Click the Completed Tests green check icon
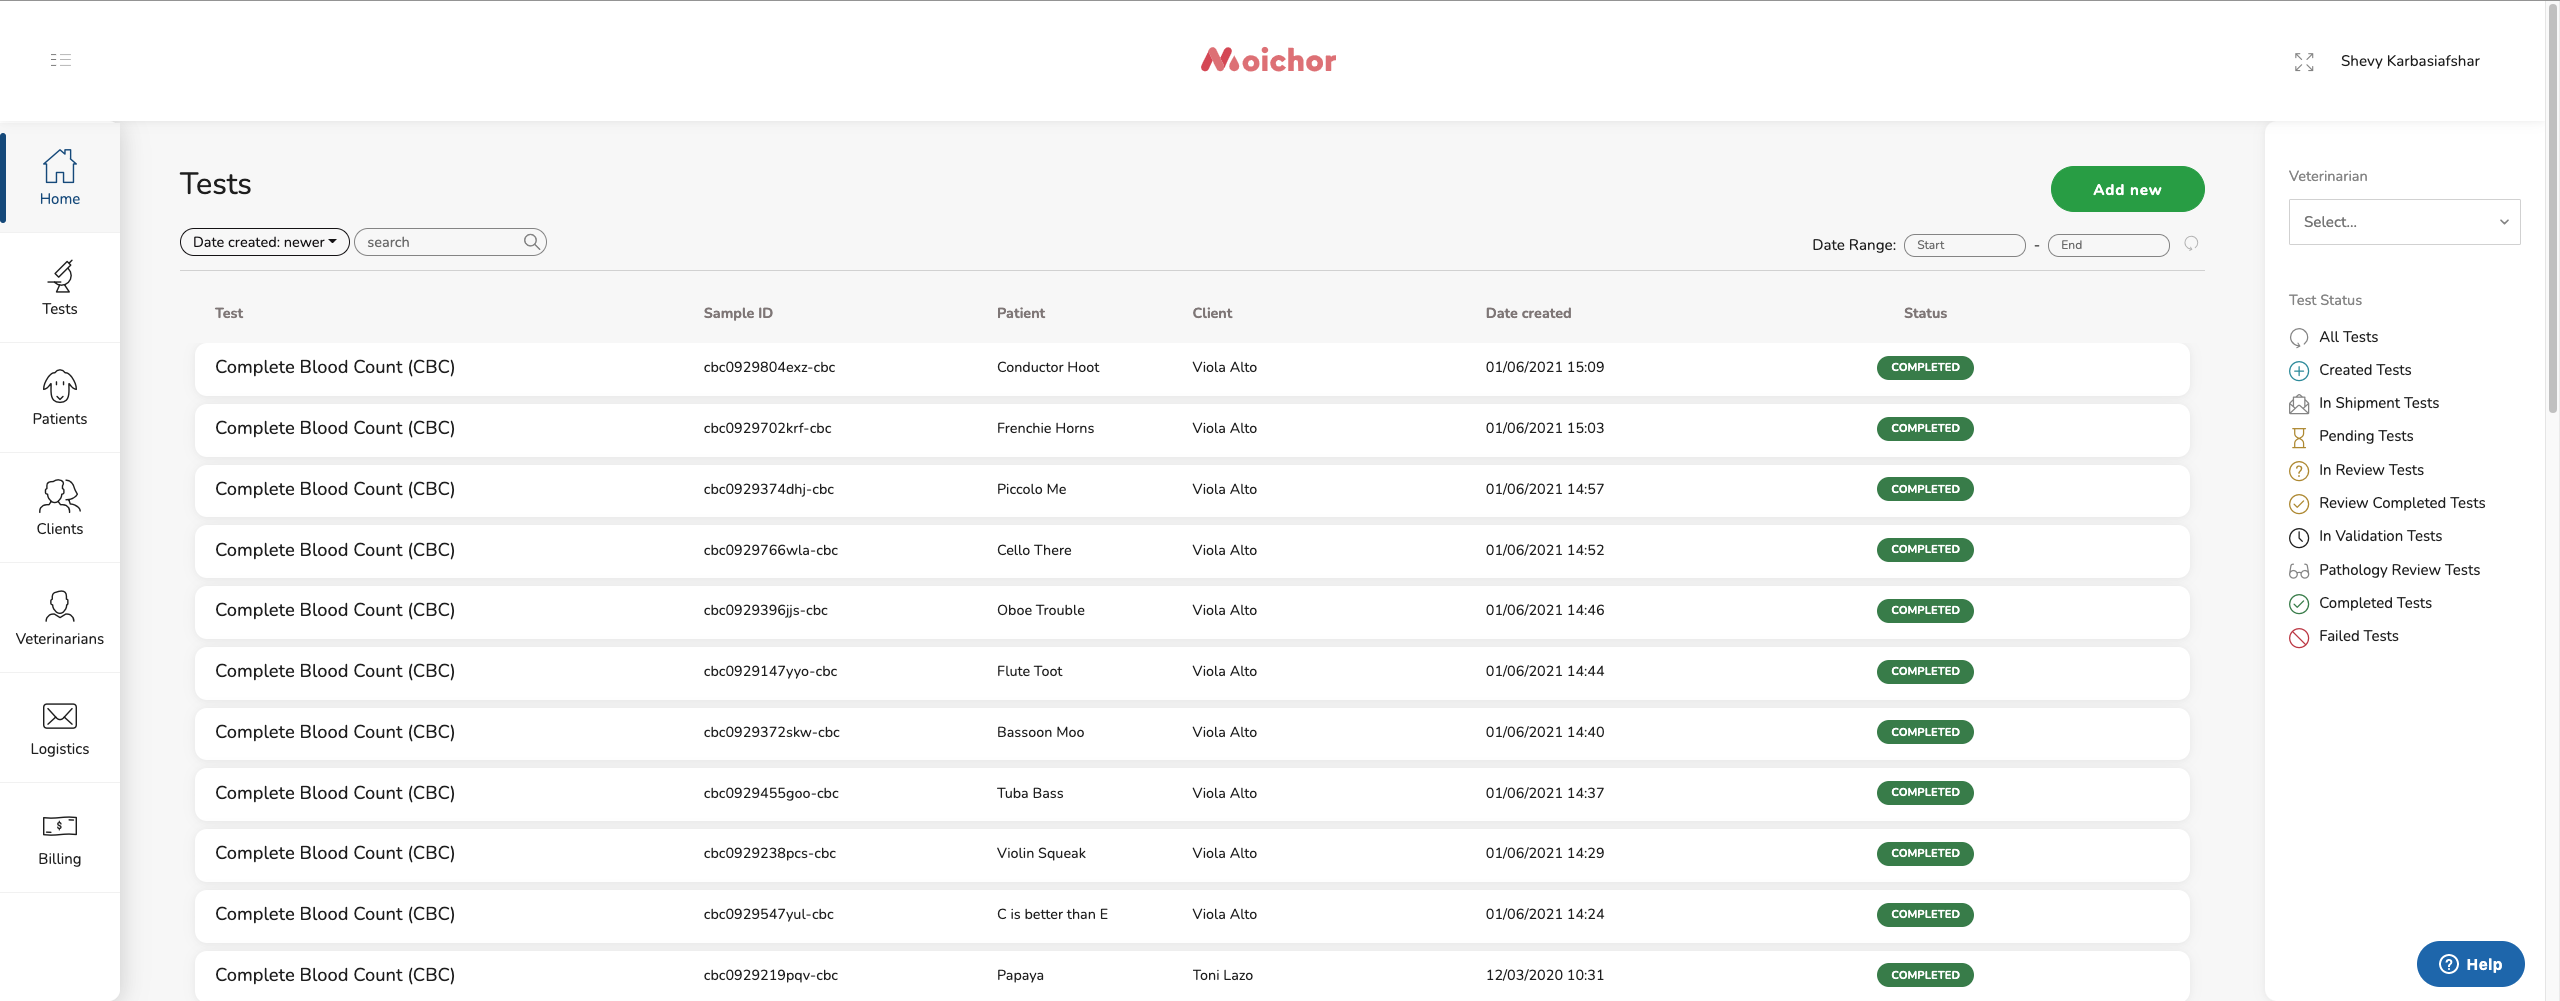This screenshot has height=1001, width=2560. 2299,604
